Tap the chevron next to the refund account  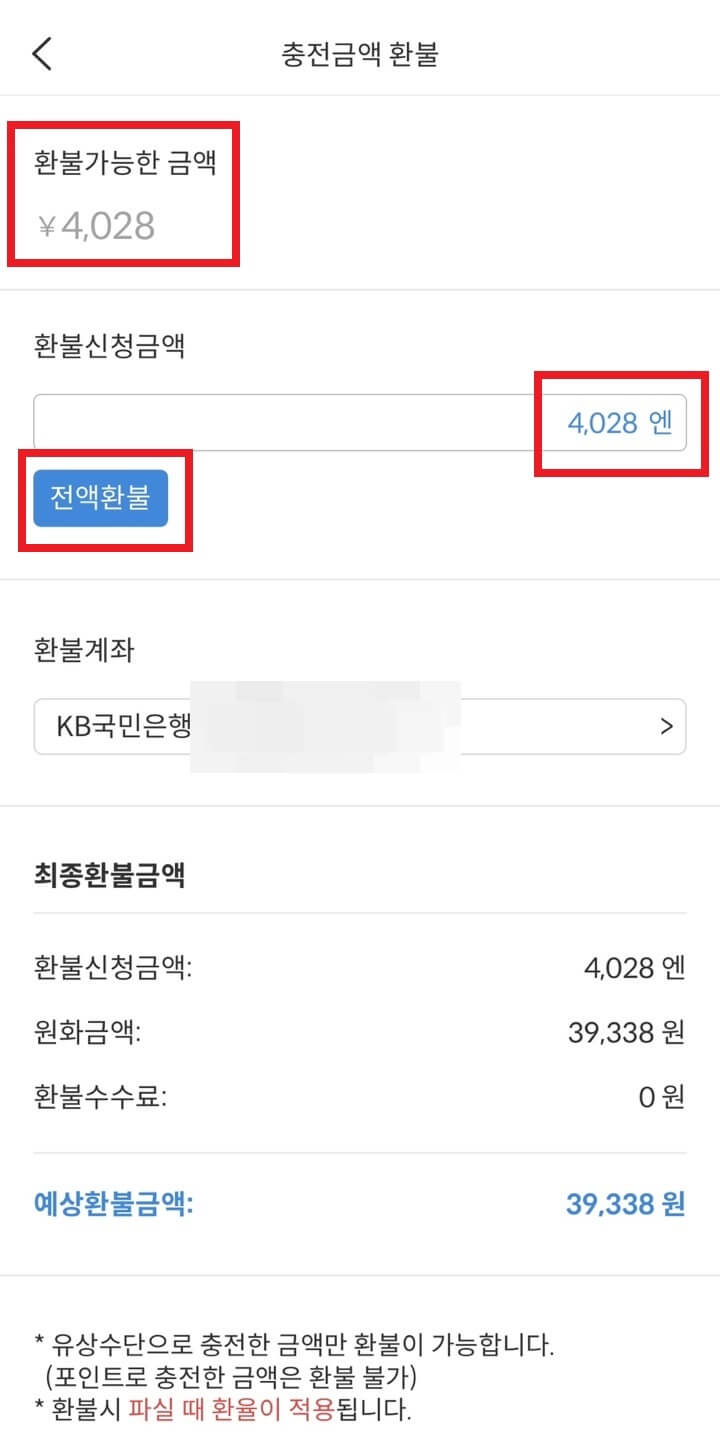668,727
